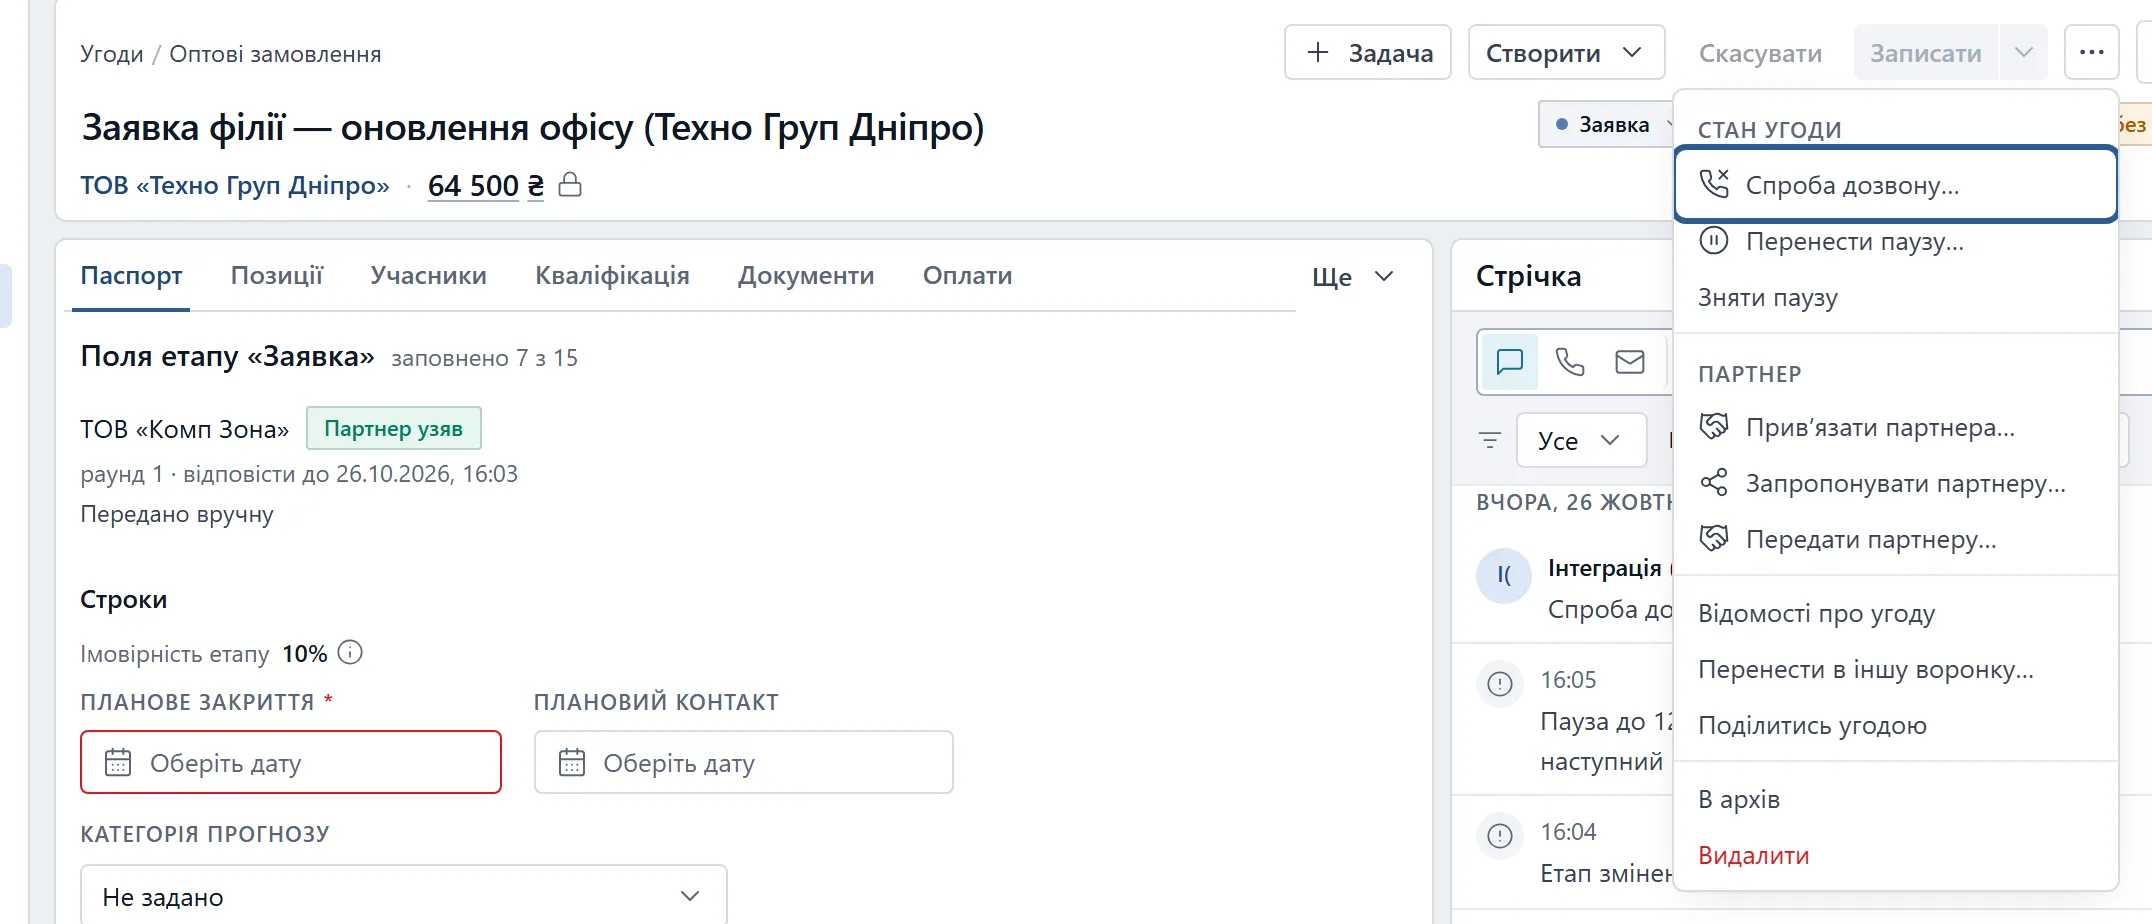Image resolution: width=2152 pixels, height=924 pixels.
Task: Expand the 'Ще' tabs overflow menu
Action: coord(1352,277)
